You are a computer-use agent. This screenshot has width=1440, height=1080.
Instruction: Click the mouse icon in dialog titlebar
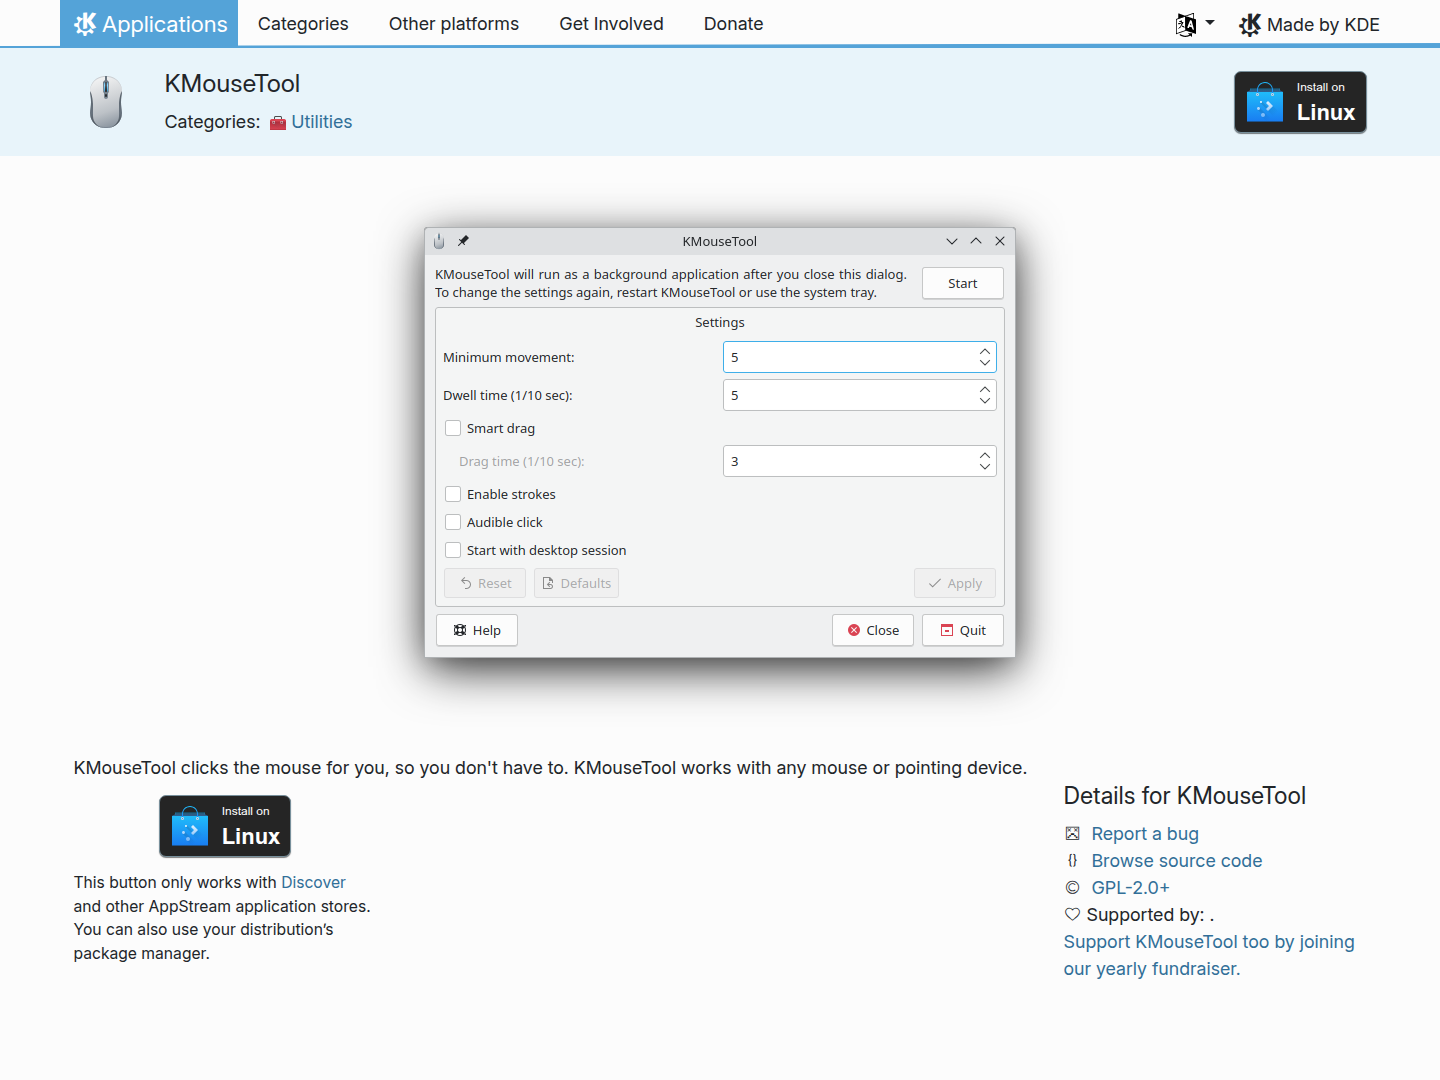coord(439,241)
